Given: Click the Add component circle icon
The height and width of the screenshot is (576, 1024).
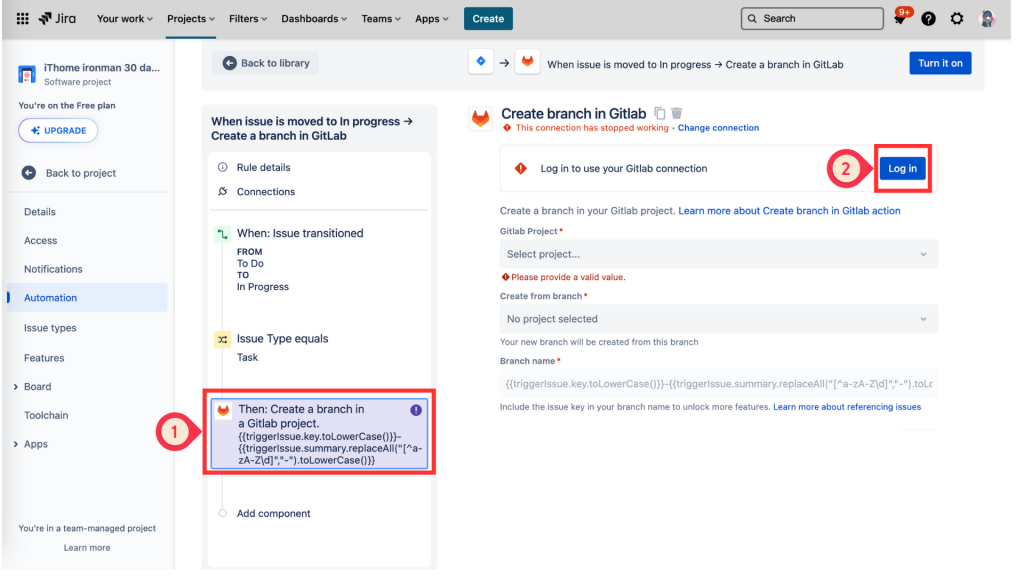Looking at the screenshot, I should 223,513.
